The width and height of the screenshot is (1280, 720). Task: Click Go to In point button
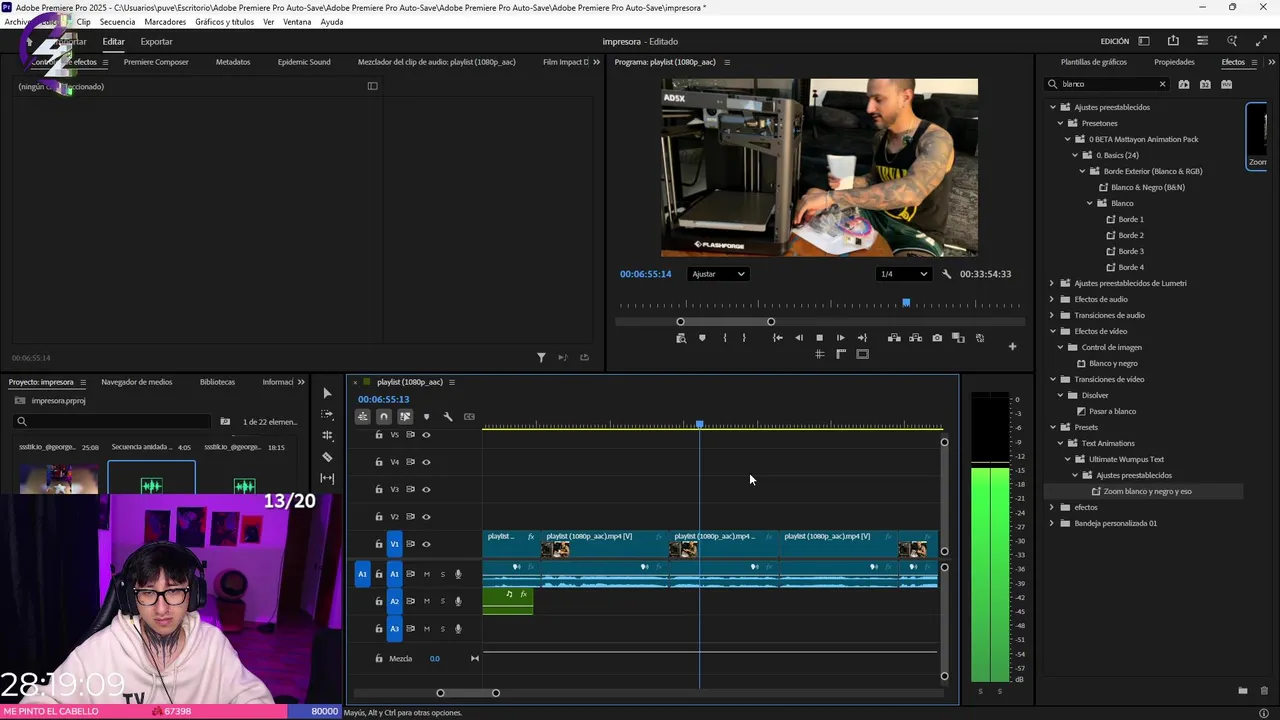coord(777,338)
